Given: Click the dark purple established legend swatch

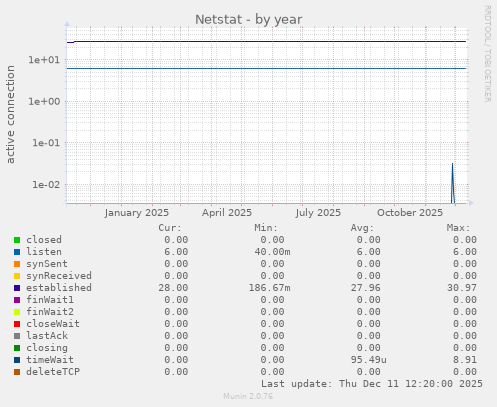Looking at the screenshot, I should point(17,288).
